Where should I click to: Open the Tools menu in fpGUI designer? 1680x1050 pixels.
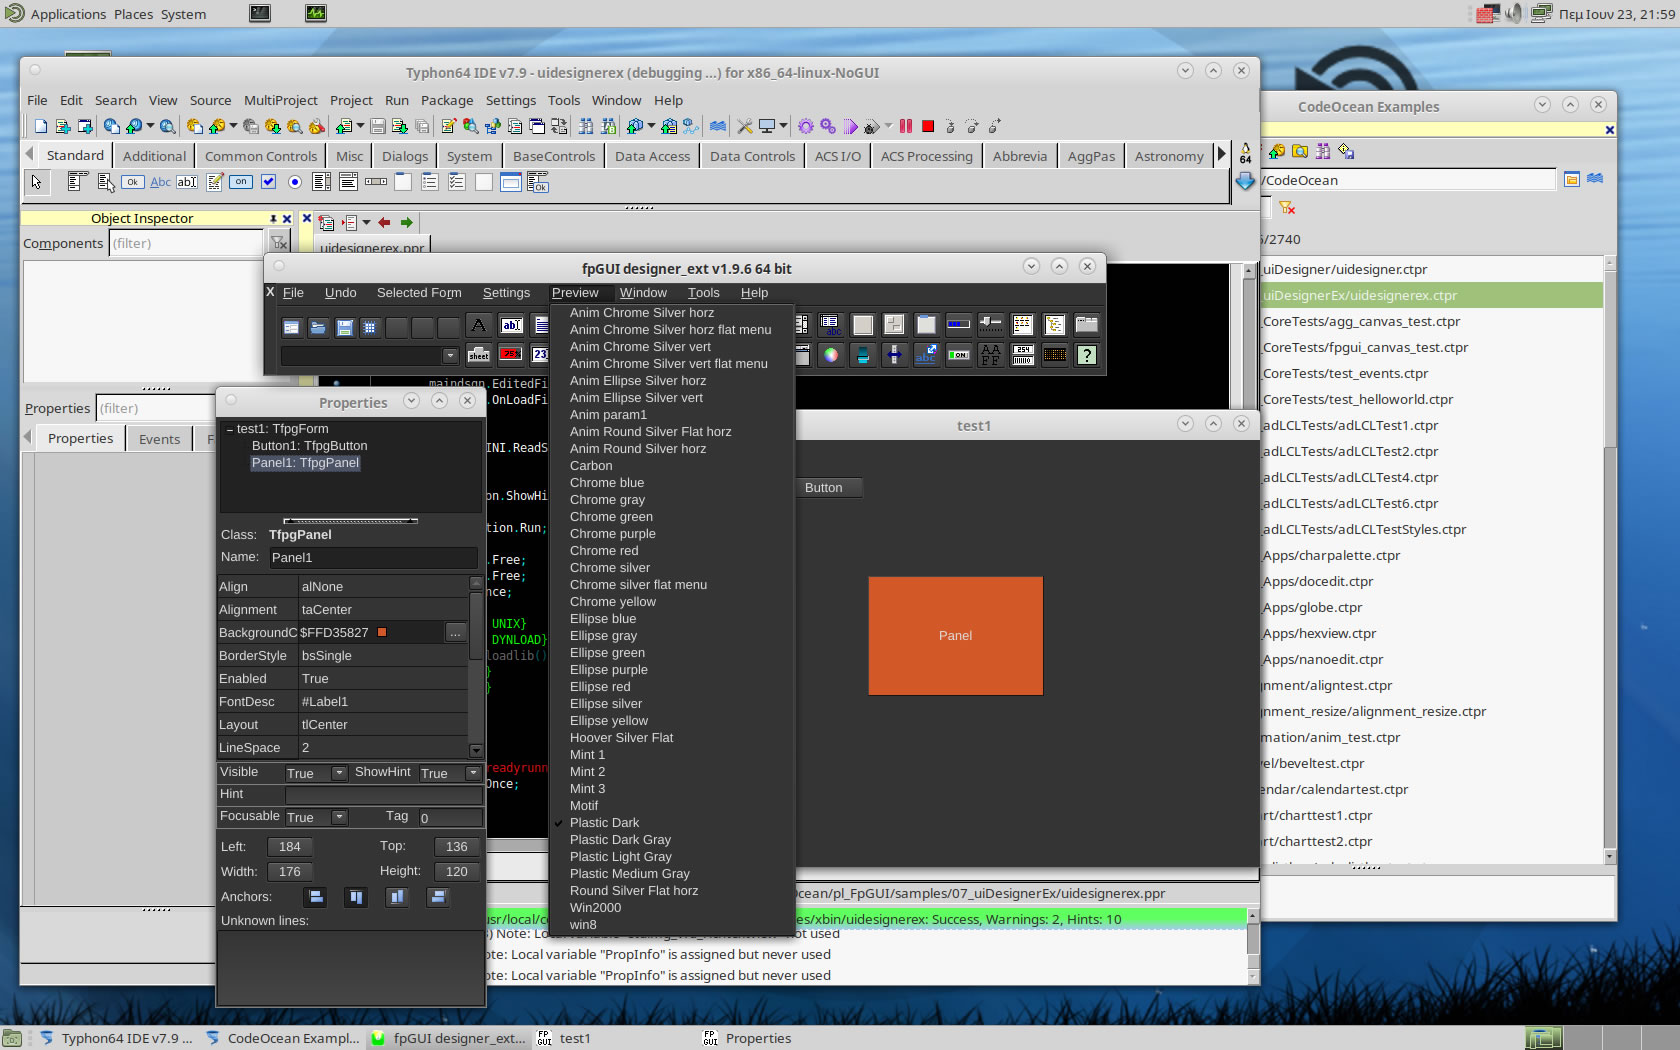coord(703,293)
